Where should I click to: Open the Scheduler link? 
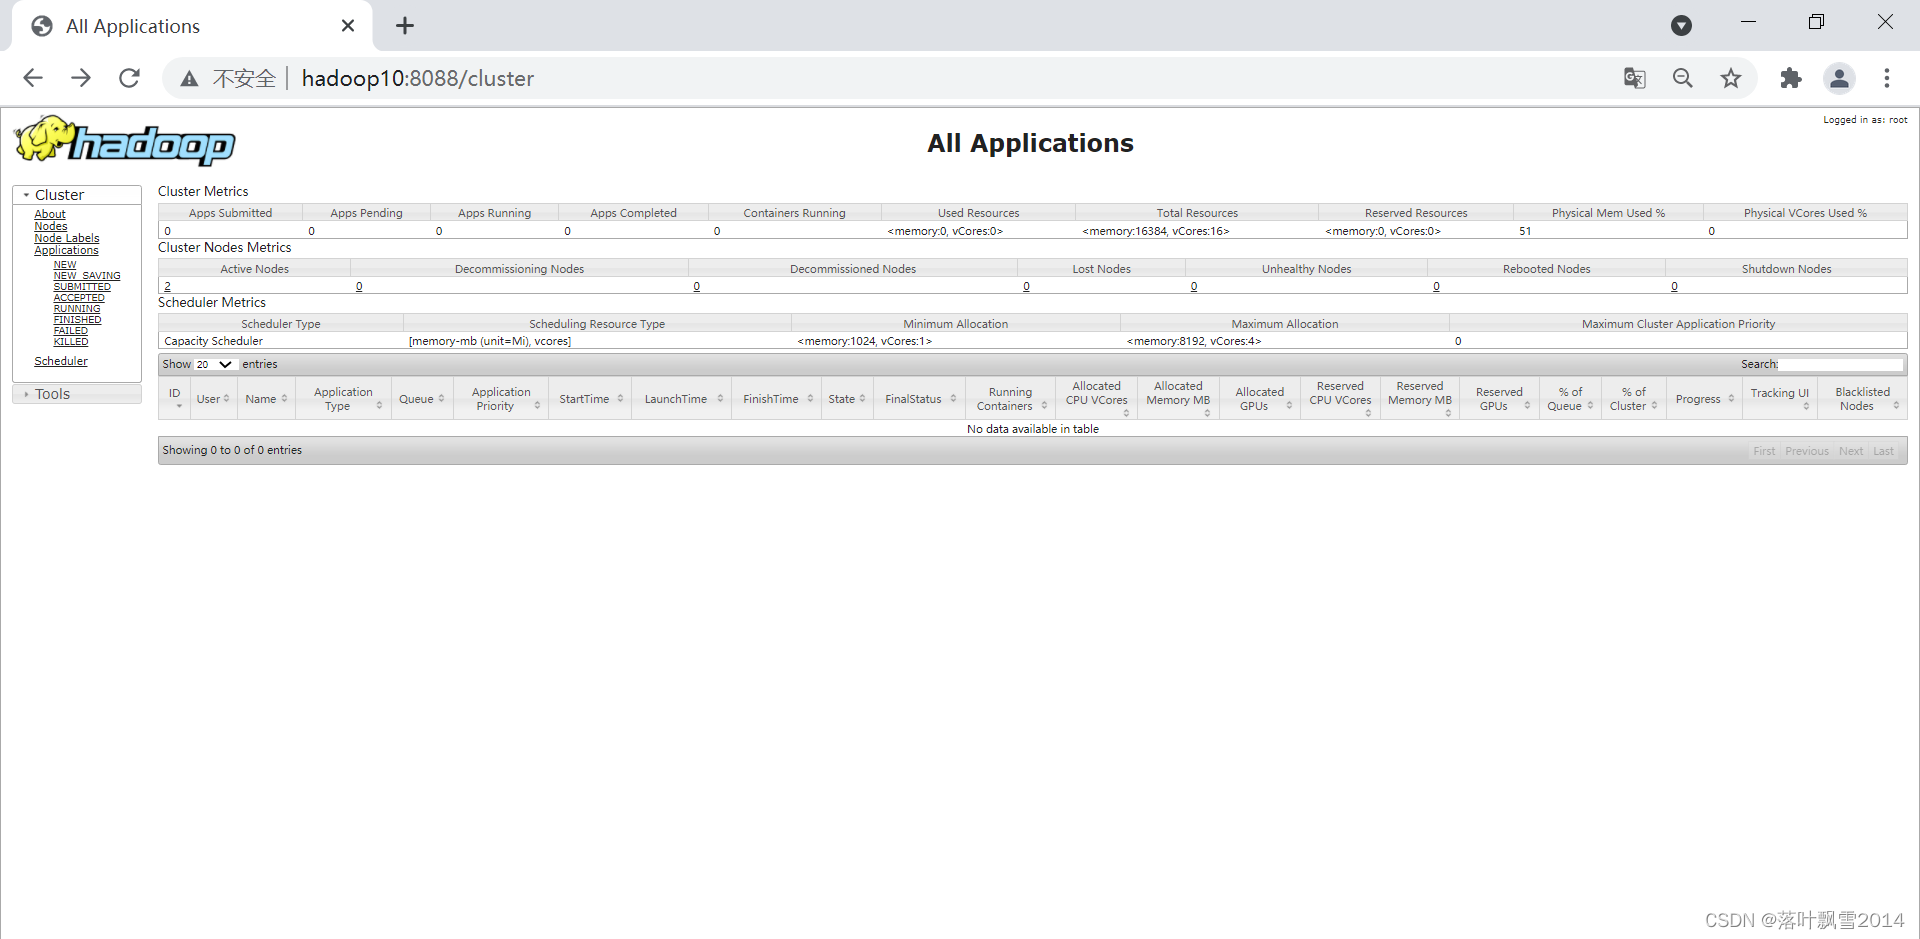click(61, 361)
